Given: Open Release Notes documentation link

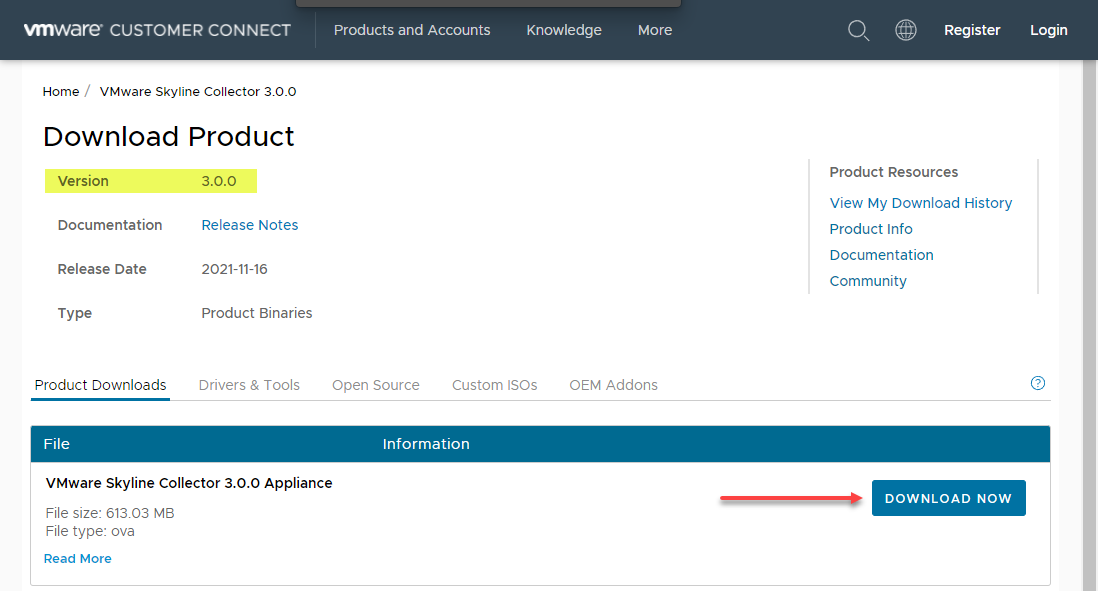Looking at the screenshot, I should pos(250,225).
